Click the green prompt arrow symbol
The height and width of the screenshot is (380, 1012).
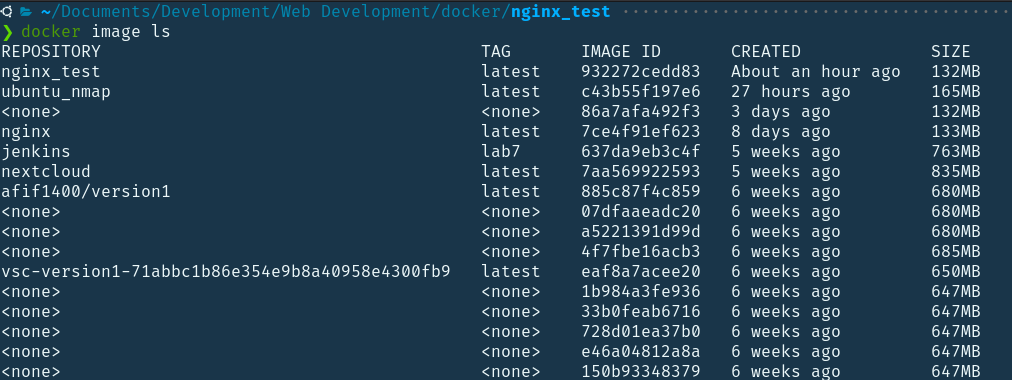click(7, 32)
